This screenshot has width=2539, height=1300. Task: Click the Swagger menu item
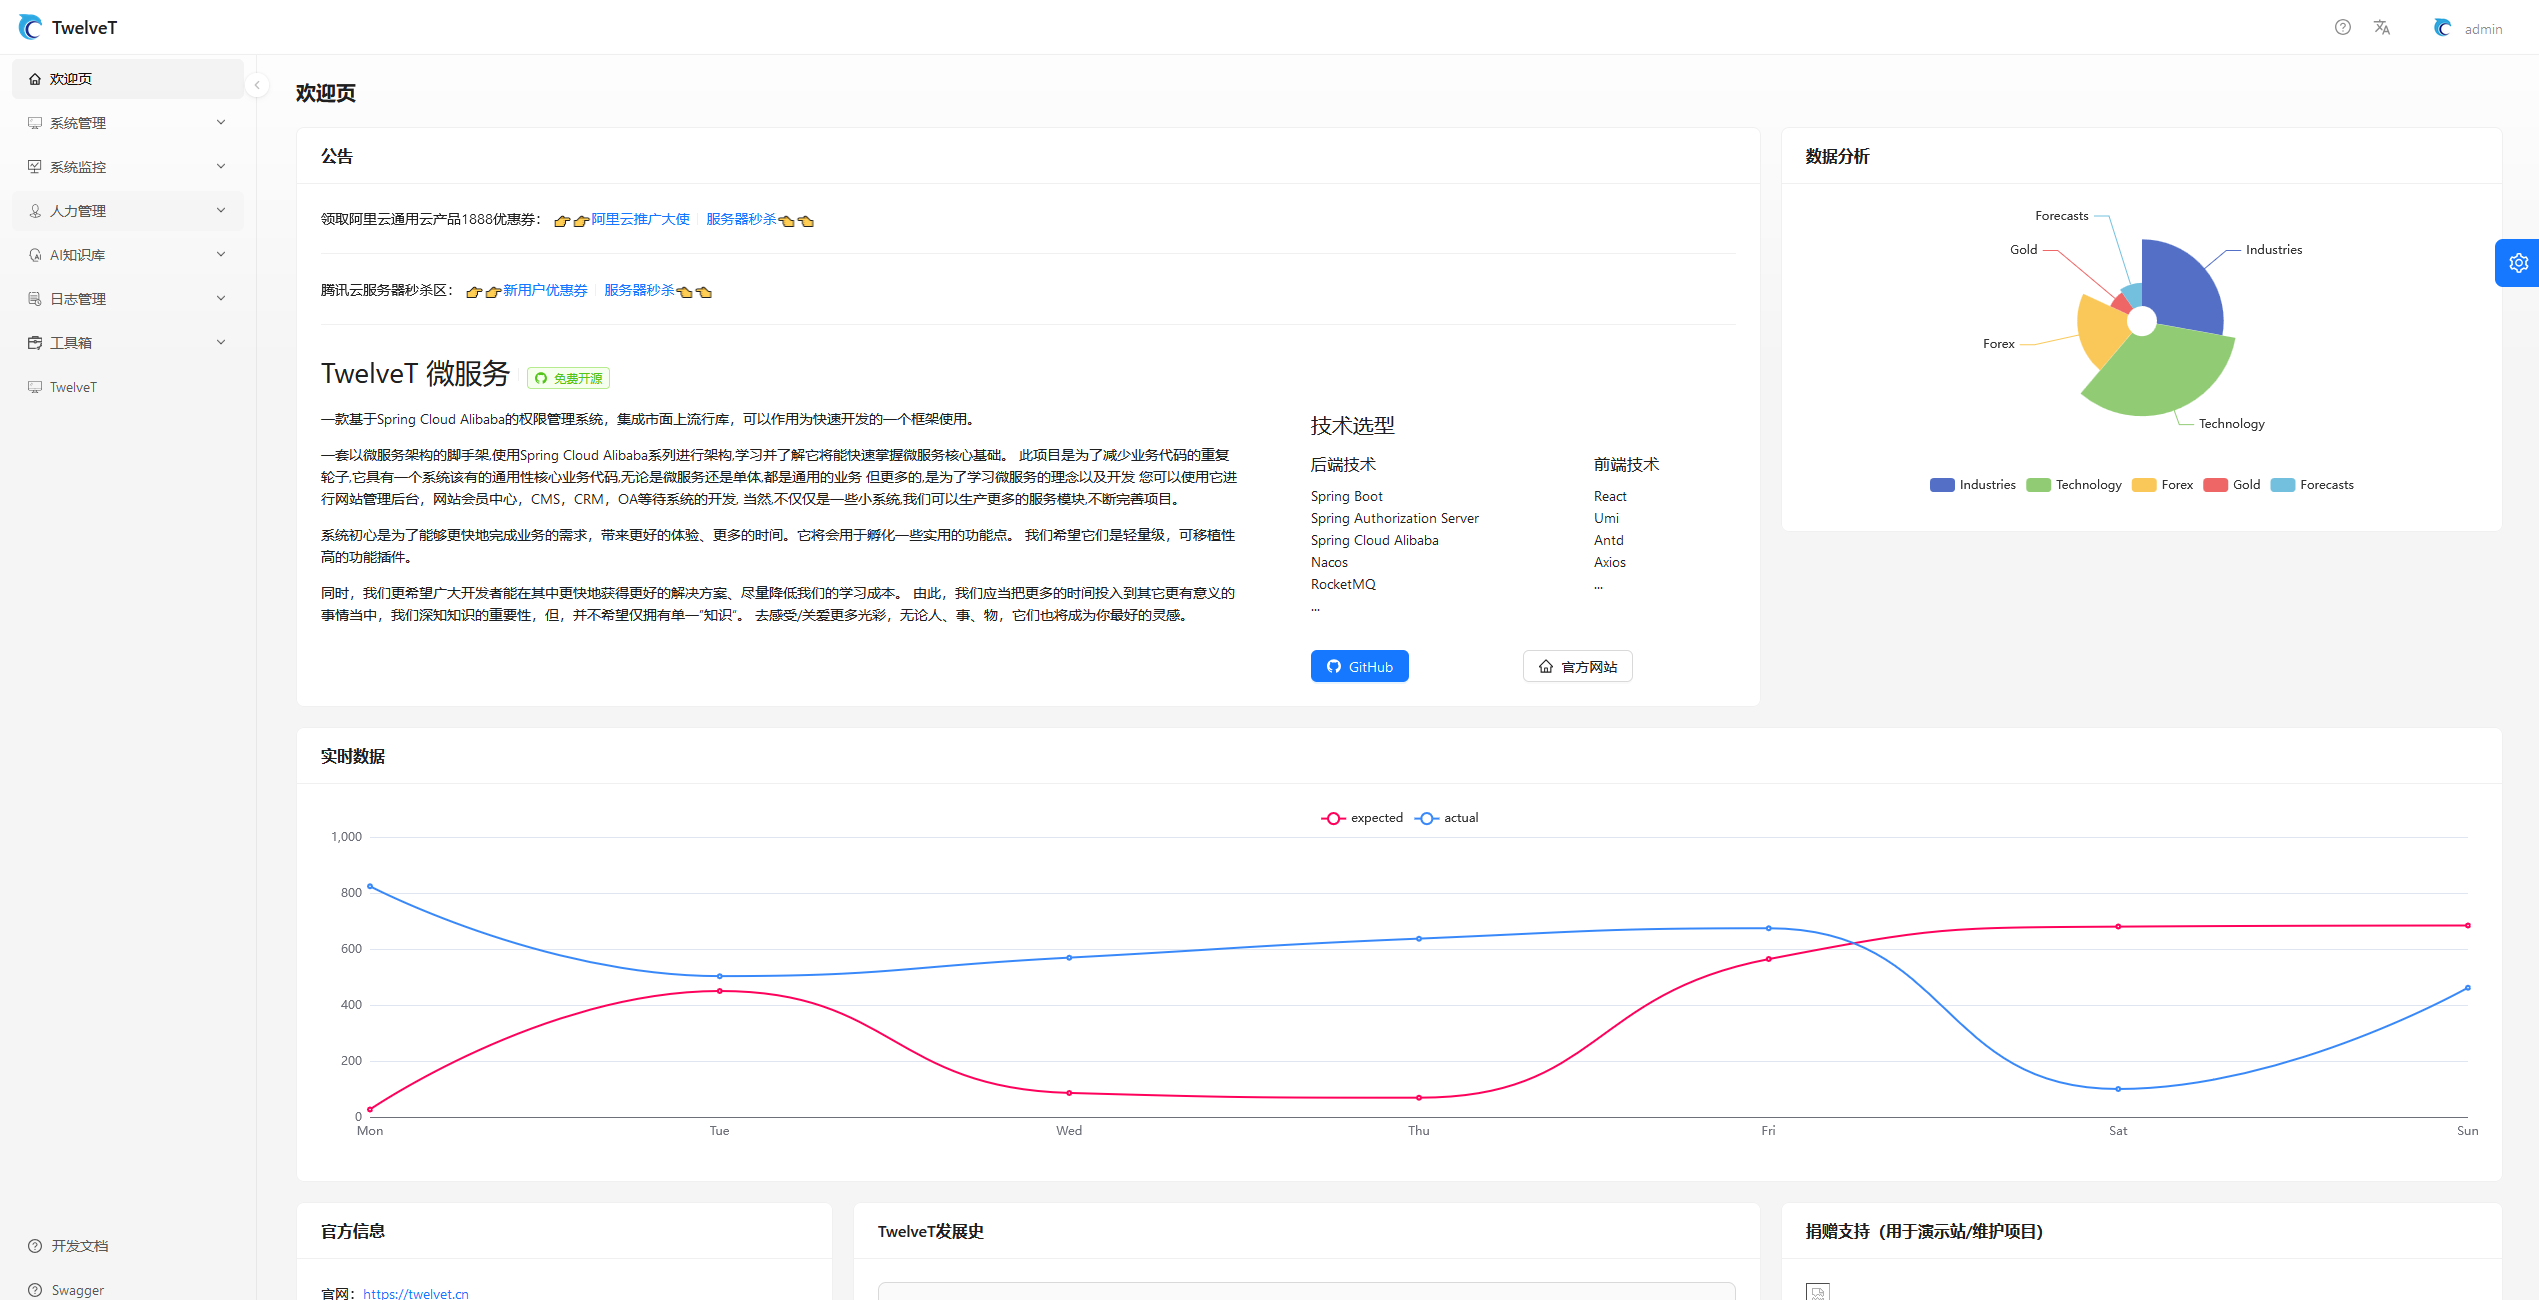[78, 1288]
